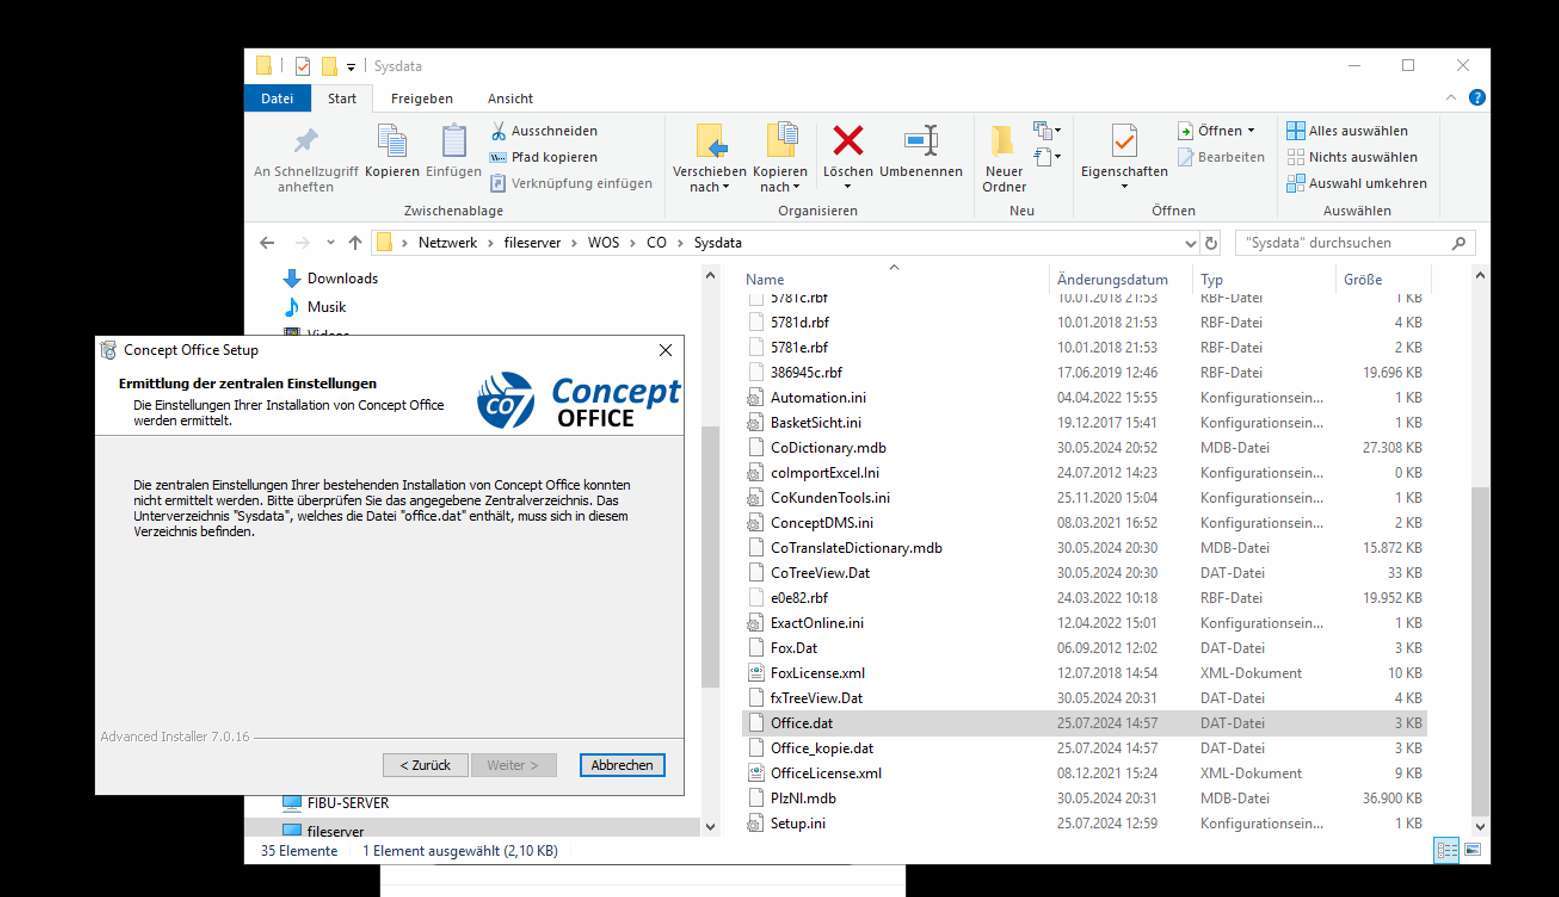Create a folder with Neuer Ordner

1003,160
